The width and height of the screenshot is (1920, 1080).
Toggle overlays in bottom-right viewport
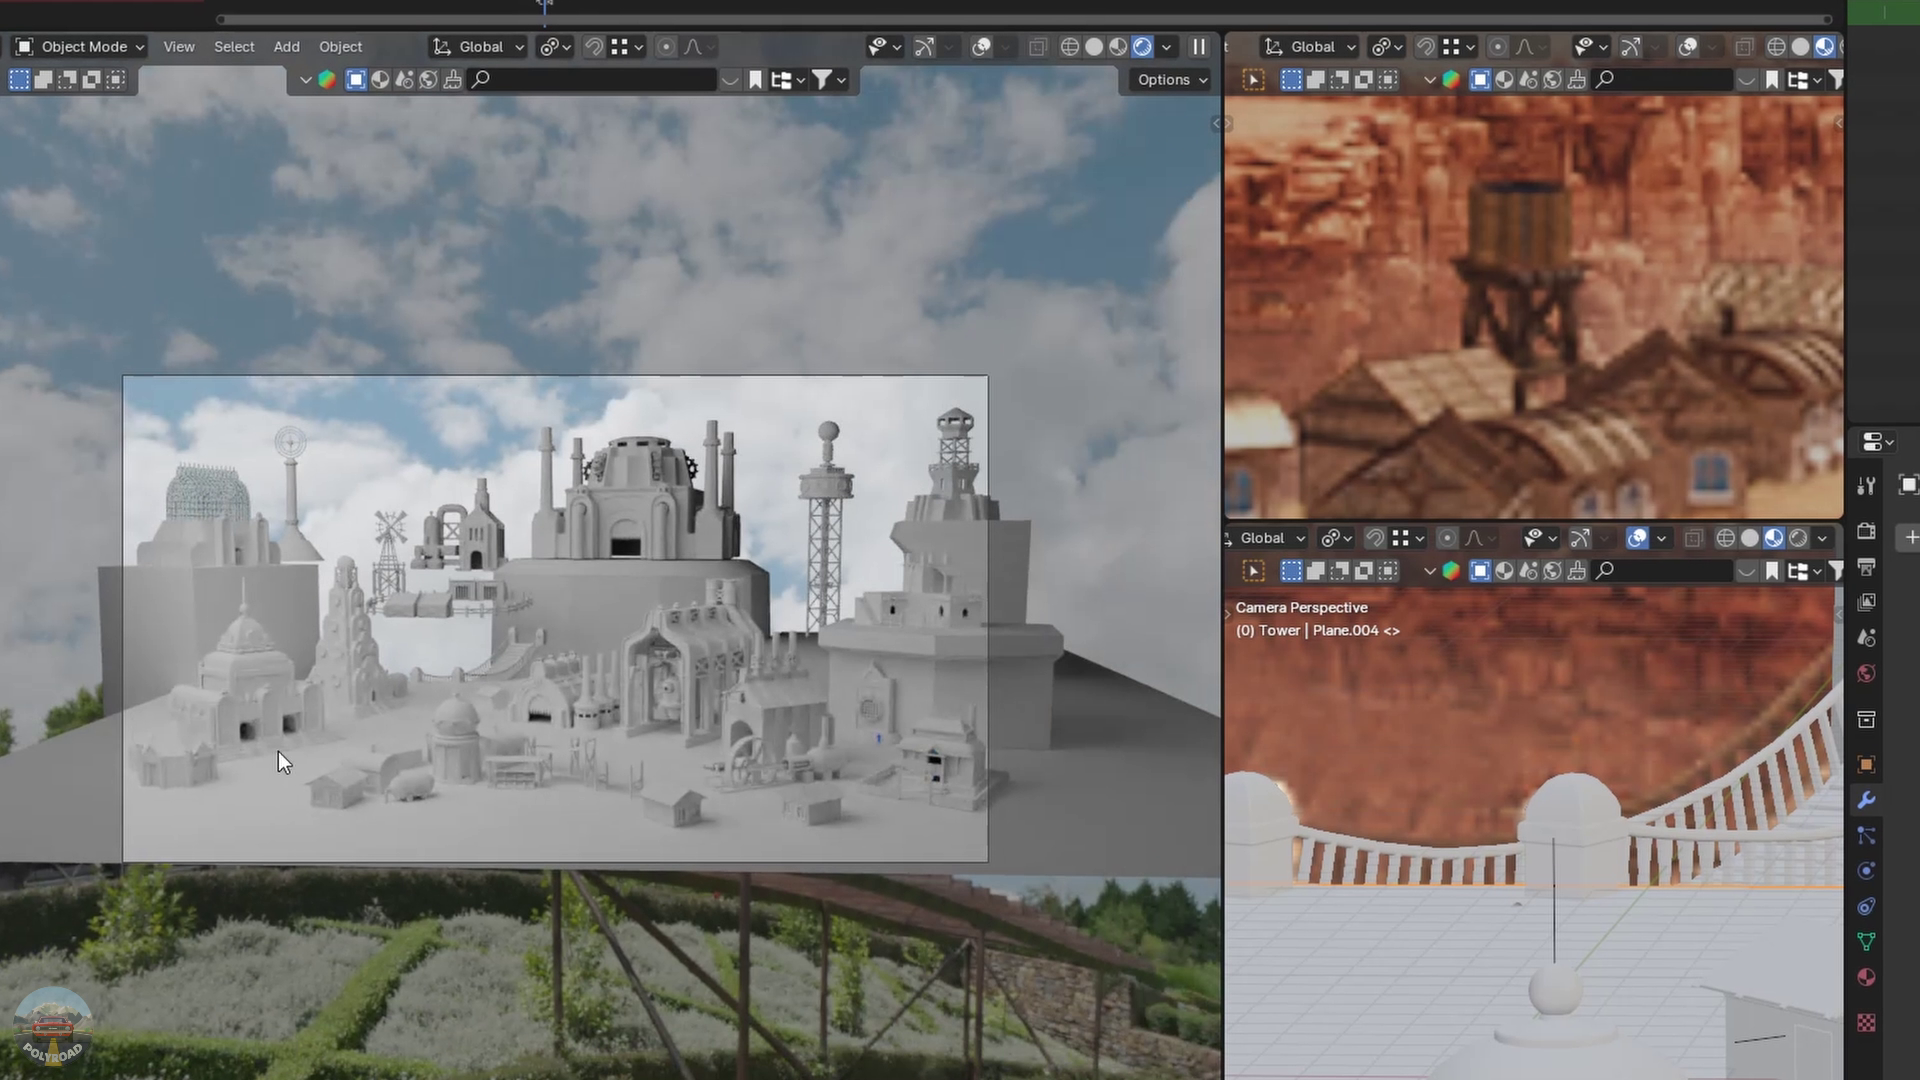point(1637,538)
